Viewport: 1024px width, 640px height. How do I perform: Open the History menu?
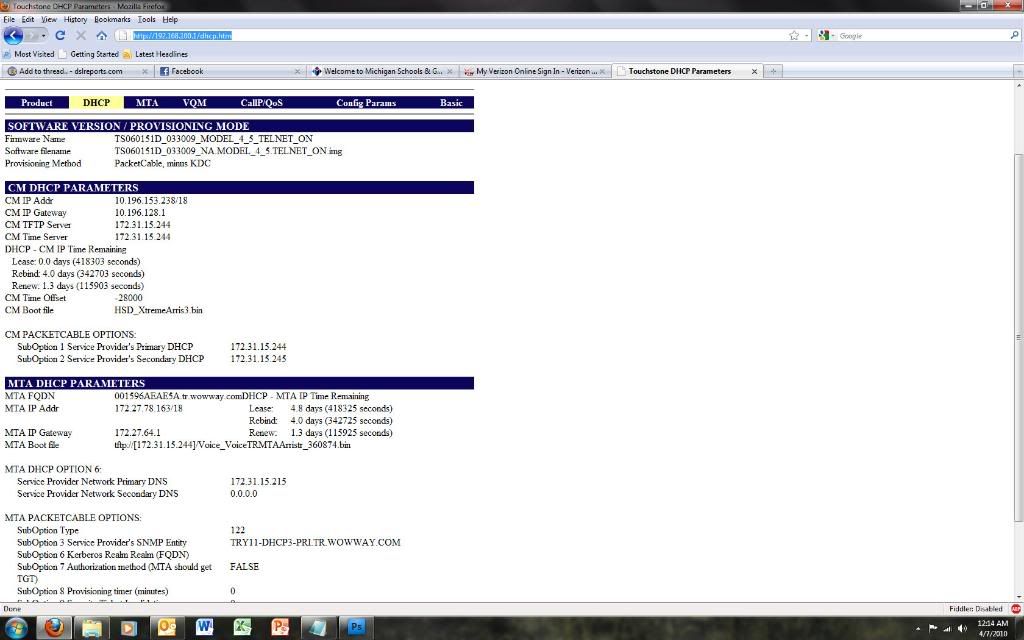[x=75, y=20]
